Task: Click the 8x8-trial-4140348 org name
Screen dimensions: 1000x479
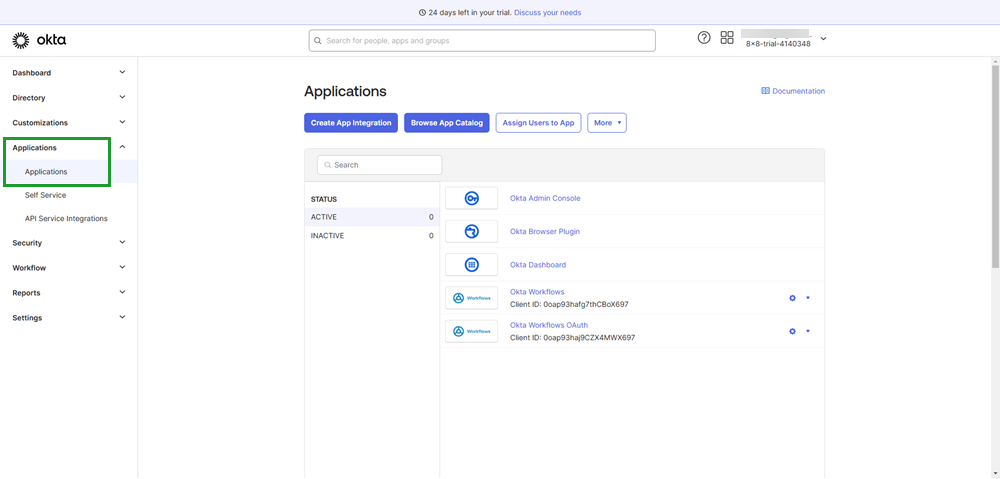Action: click(778, 45)
